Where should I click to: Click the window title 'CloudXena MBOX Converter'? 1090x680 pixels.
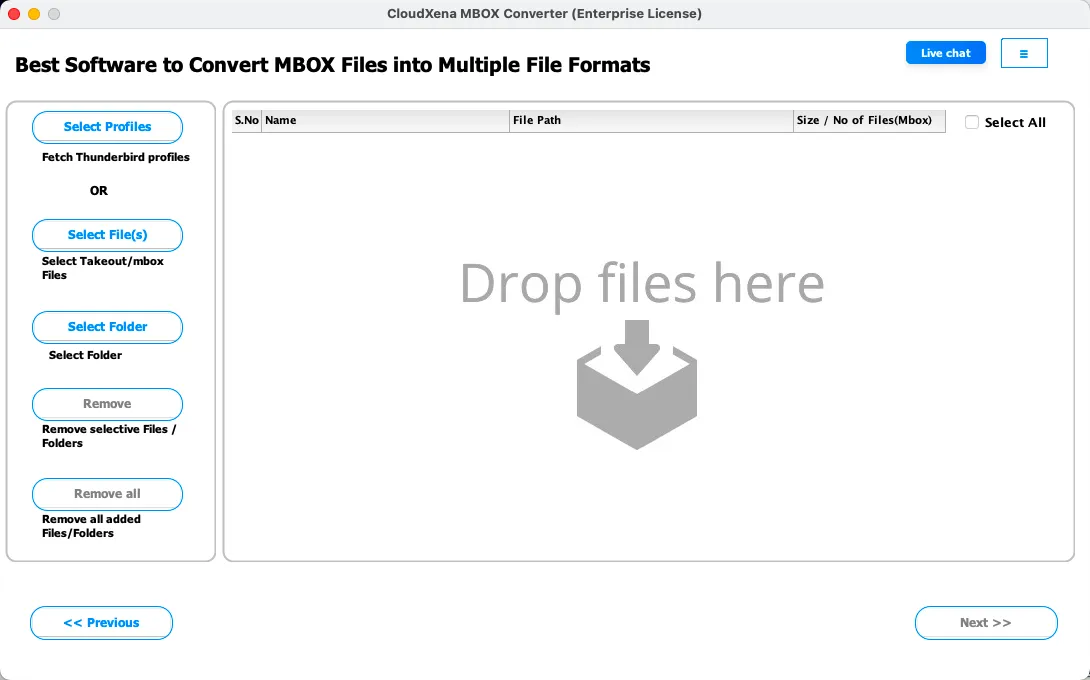click(x=544, y=14)
